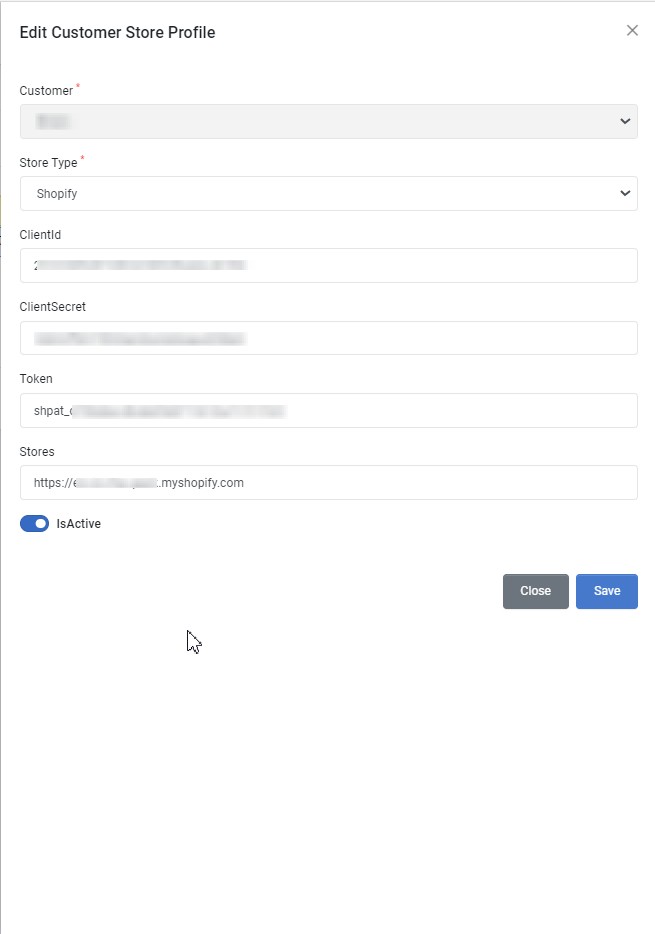Close the edit profile dialog
Image resolution: width=655 pixels, height=934 pixels.
535,591
